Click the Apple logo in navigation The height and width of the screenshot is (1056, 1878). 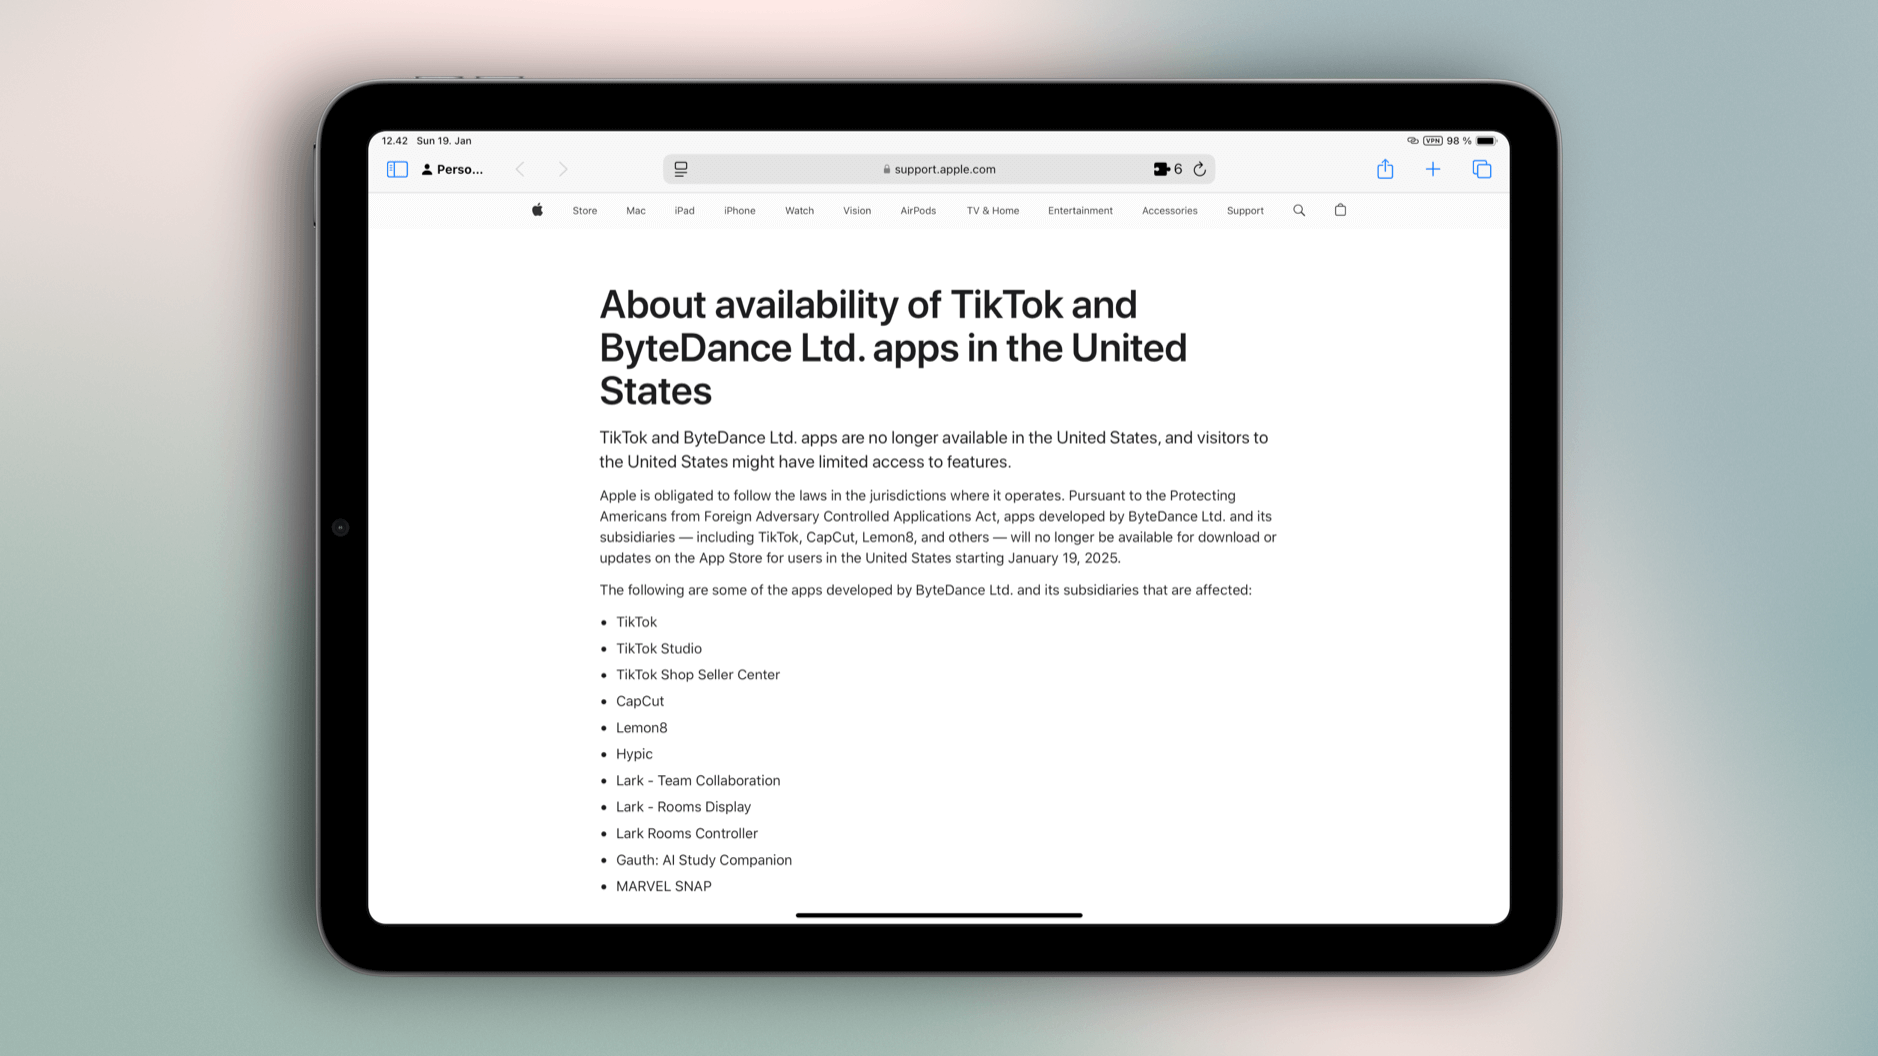pyautogui.click(x=537, y=210)
